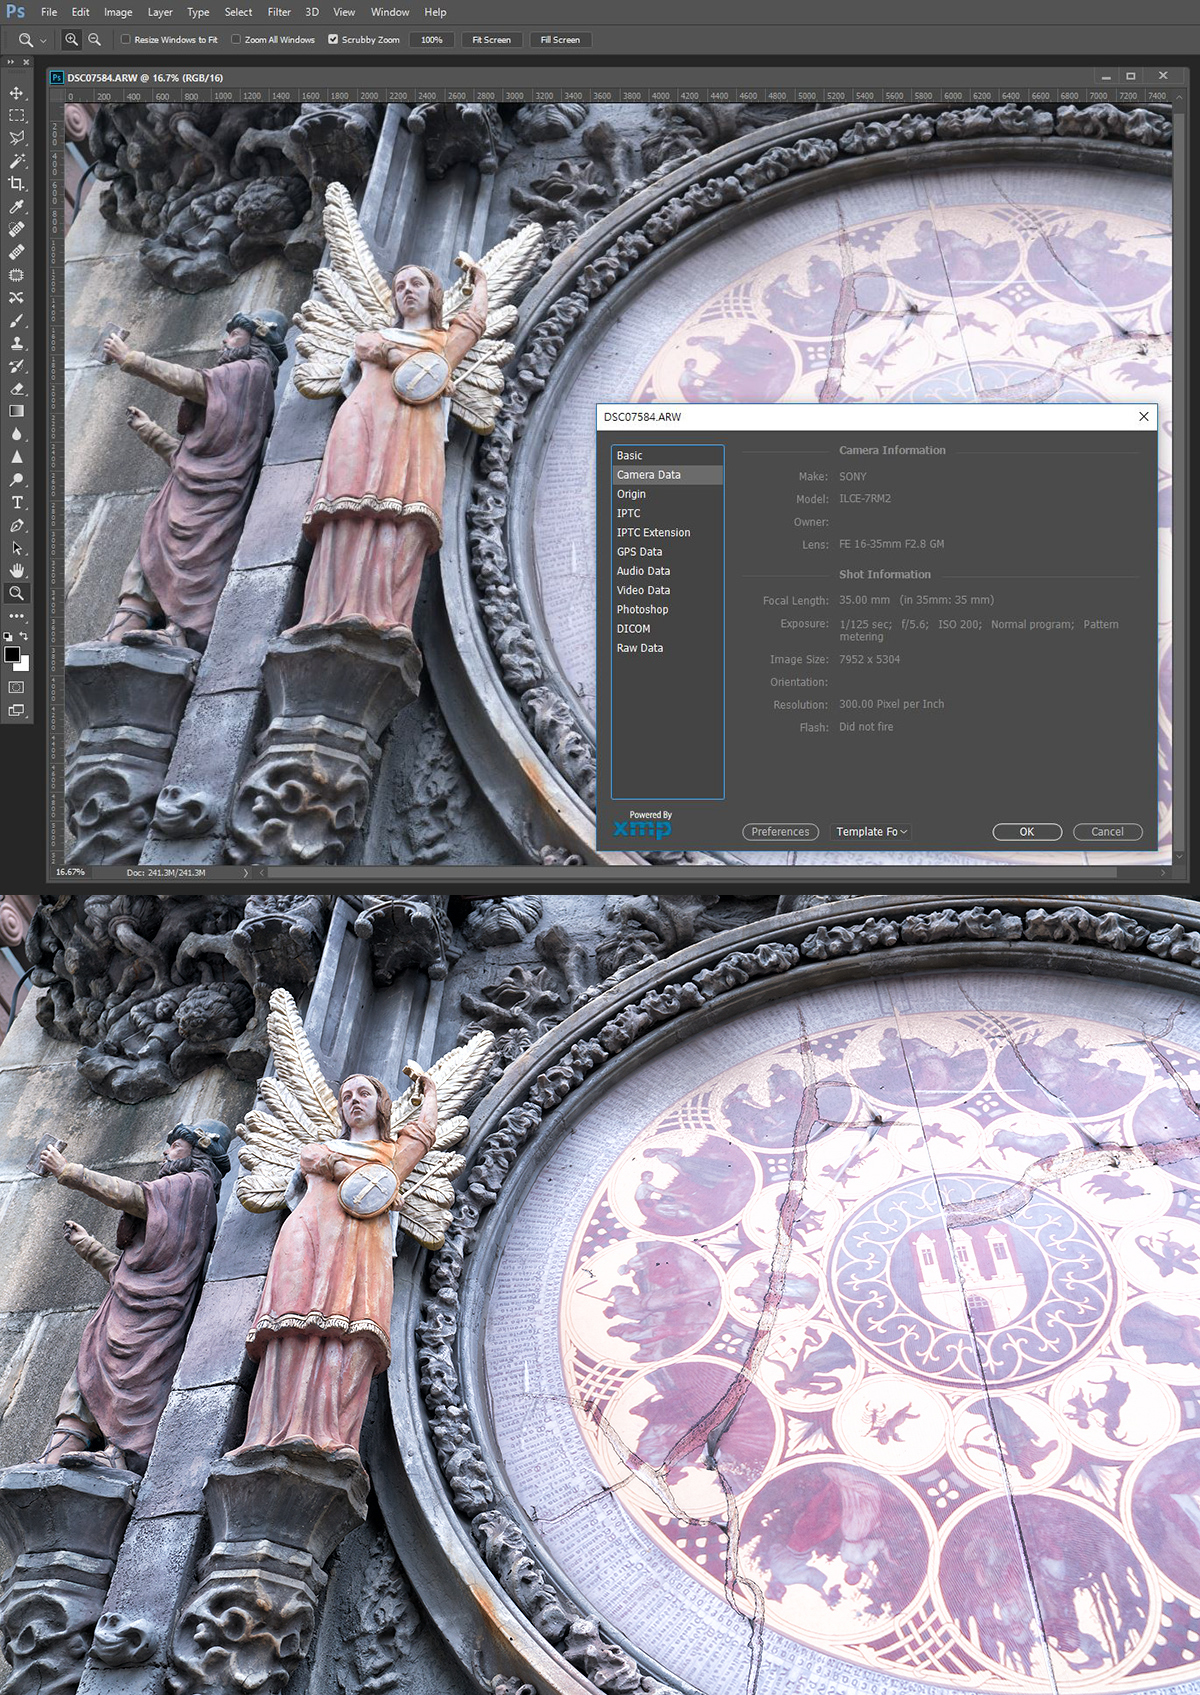This screenshot has height=1695, width=1200.
Task: Select the Crop tool
Action: (x=16, y=184)
